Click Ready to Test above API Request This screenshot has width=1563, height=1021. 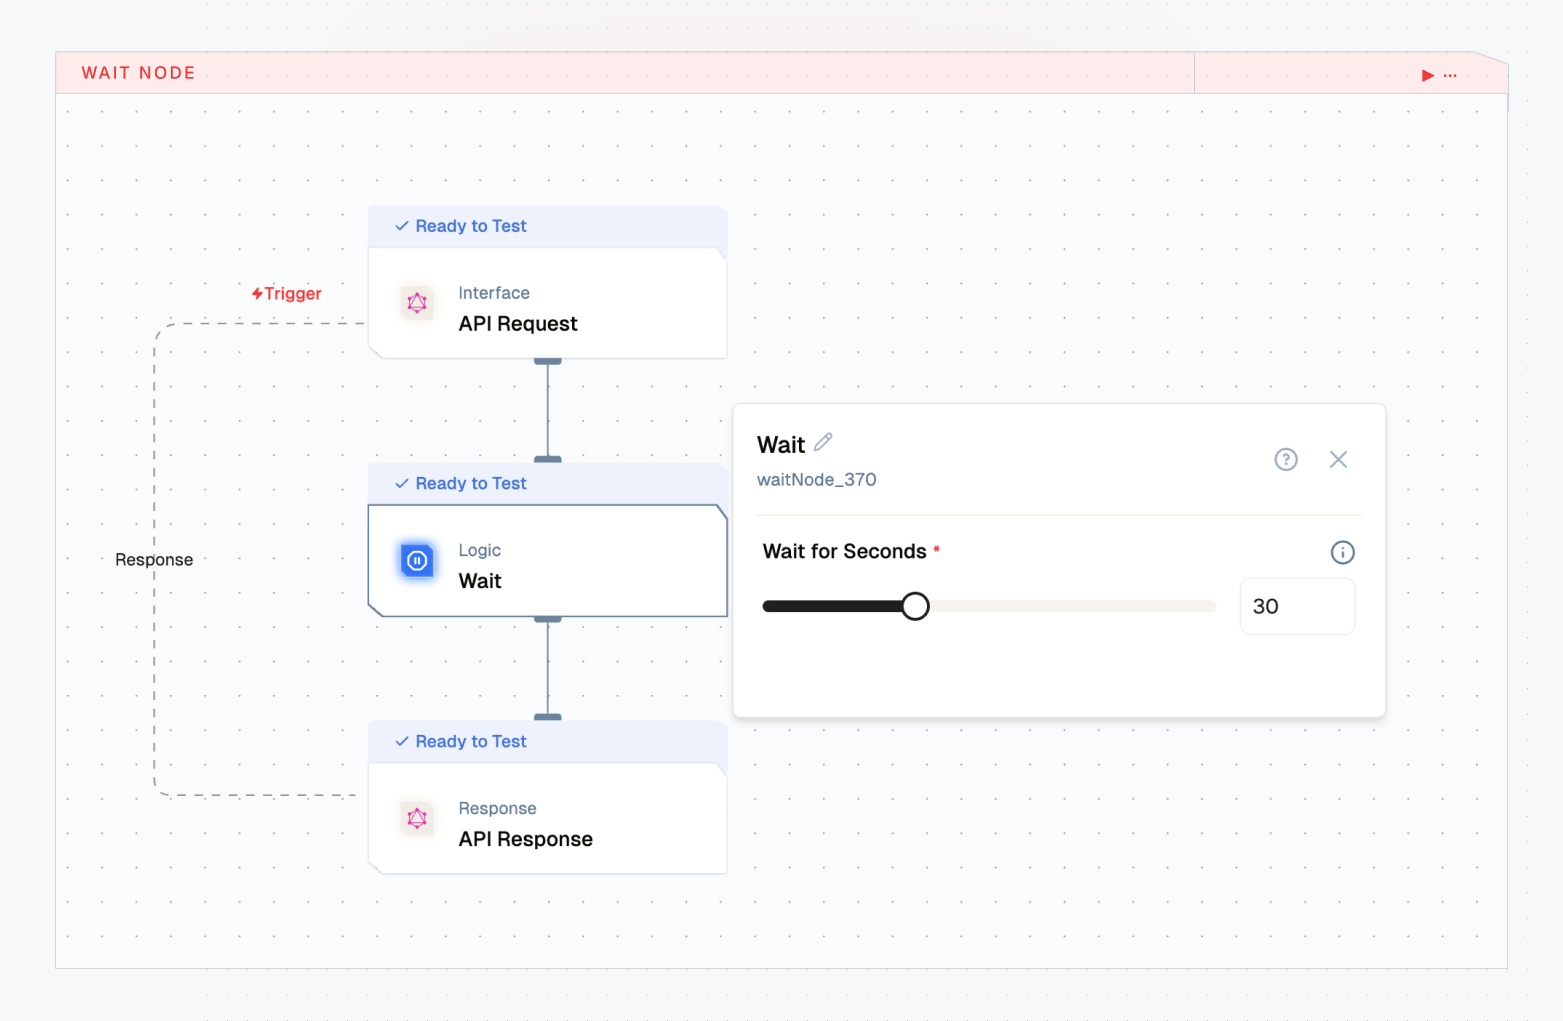pos(470,226)
